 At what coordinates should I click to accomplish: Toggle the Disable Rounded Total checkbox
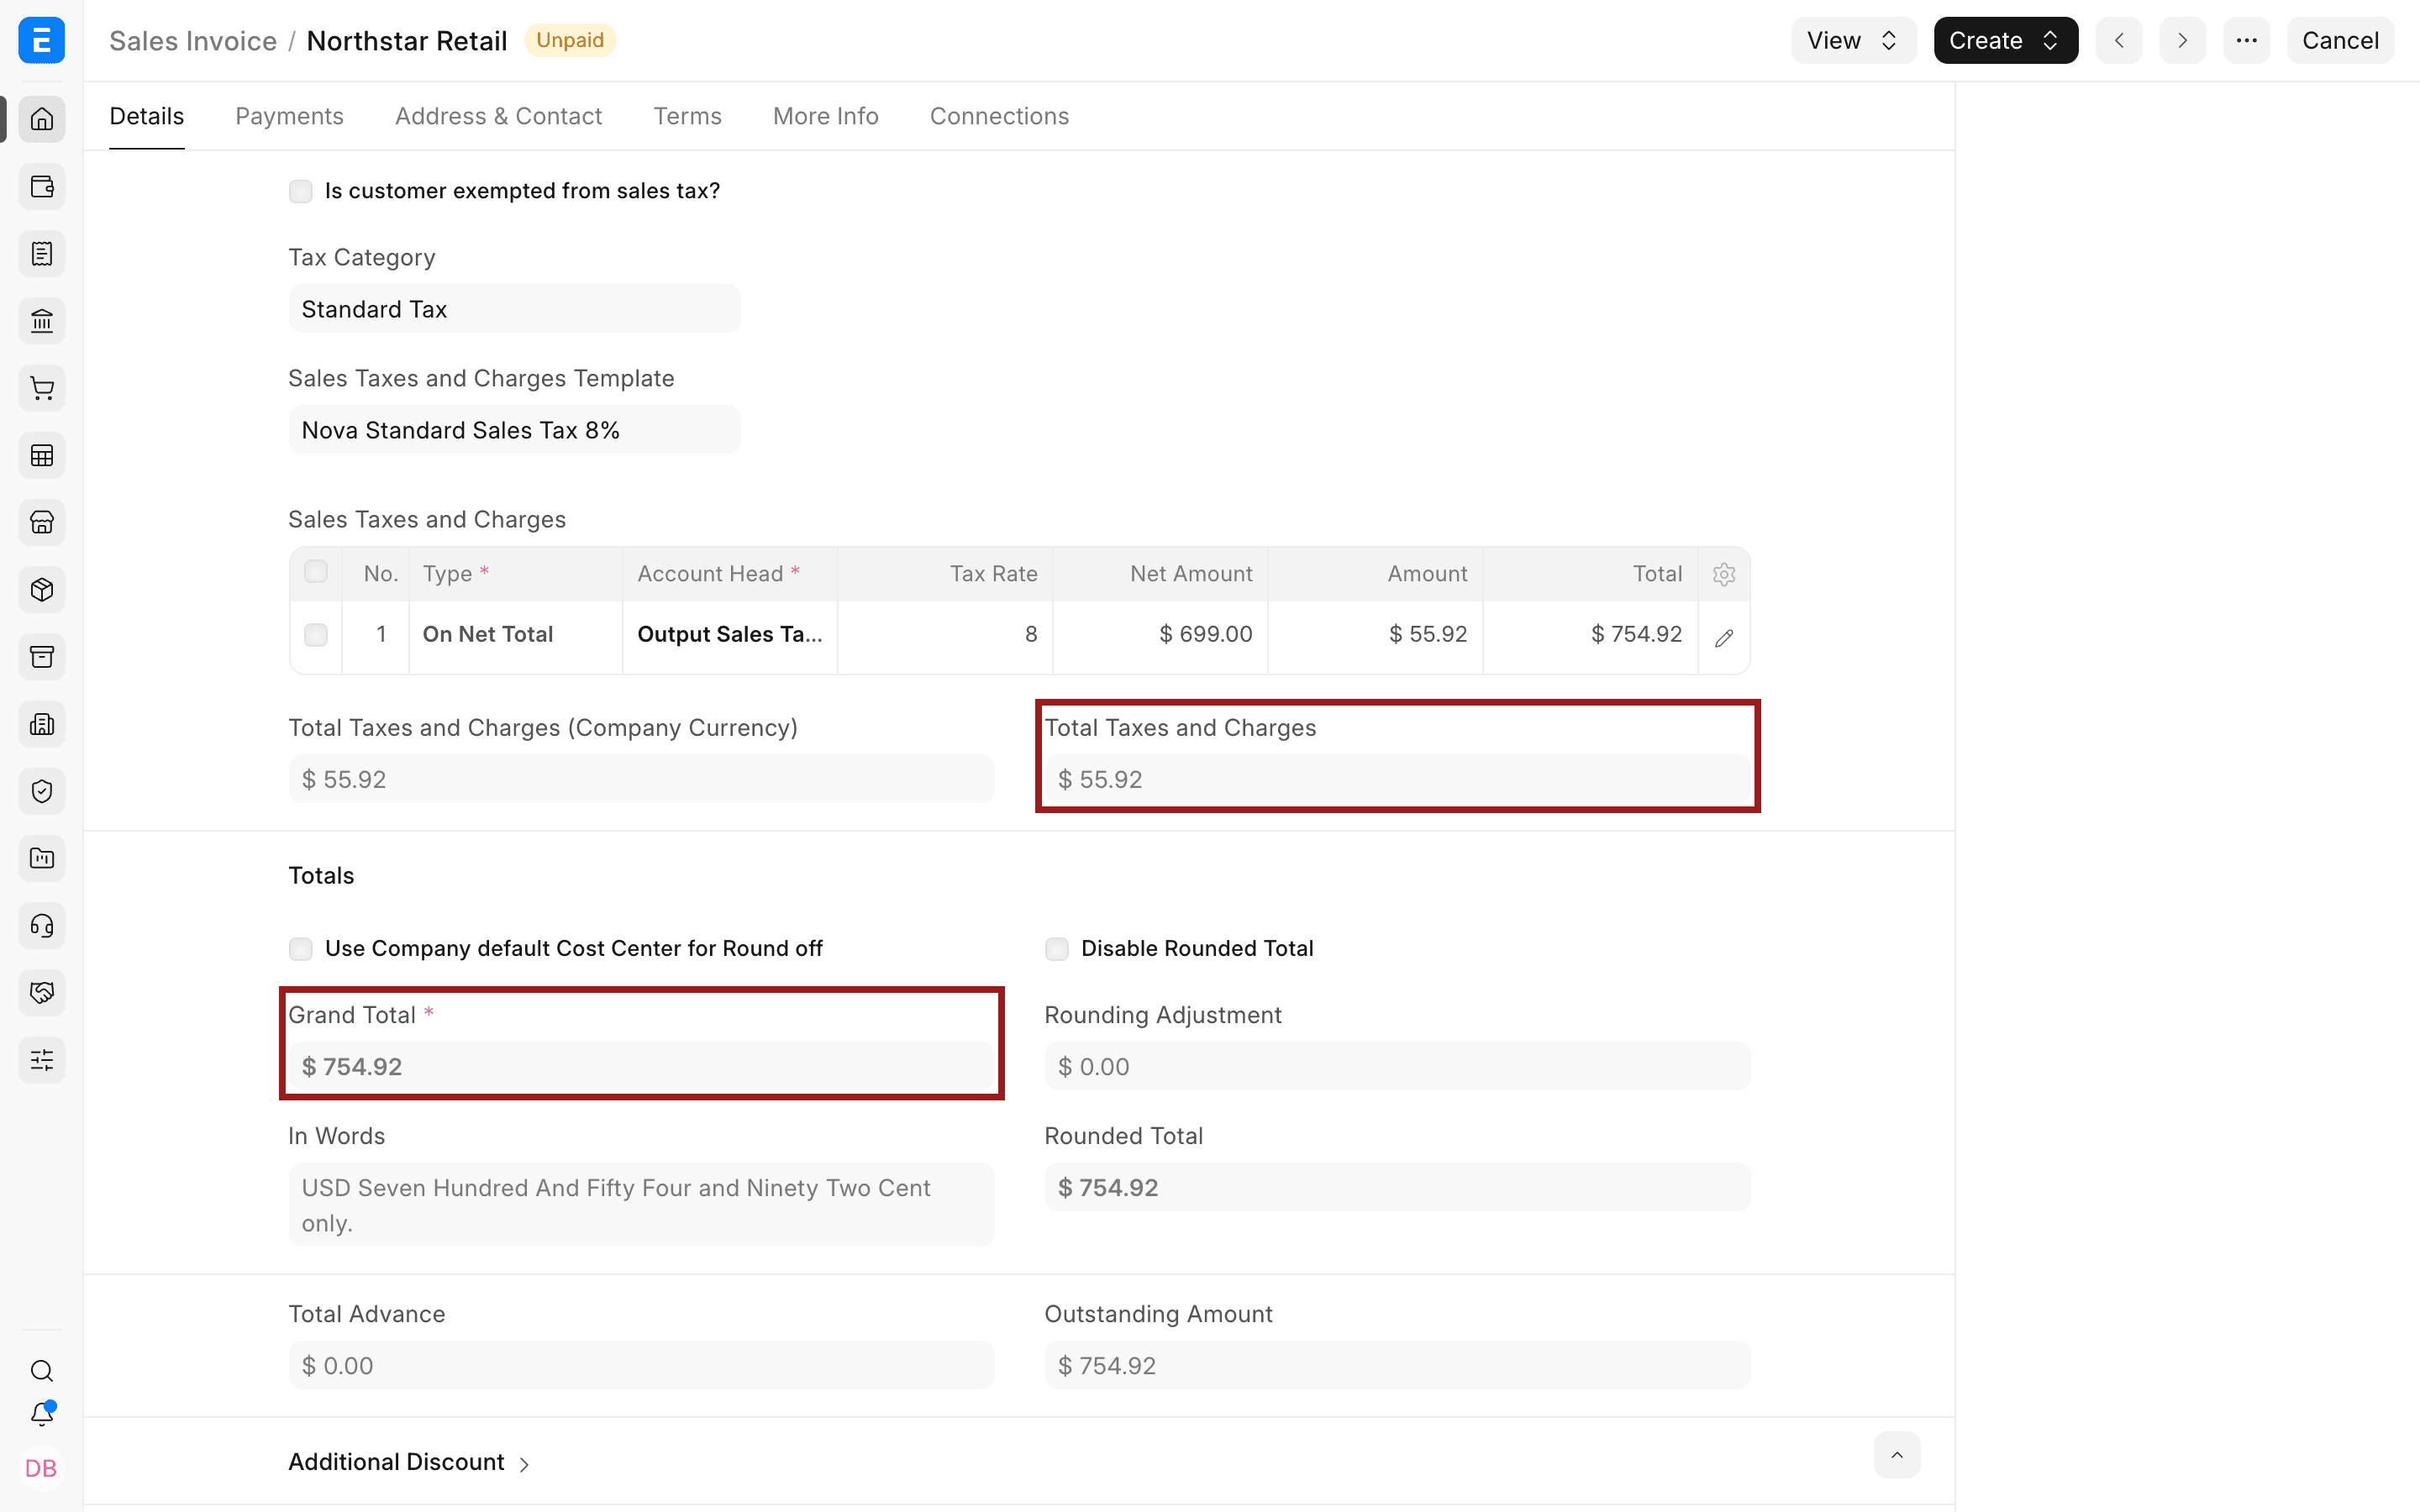click(x=1056, y=949)
